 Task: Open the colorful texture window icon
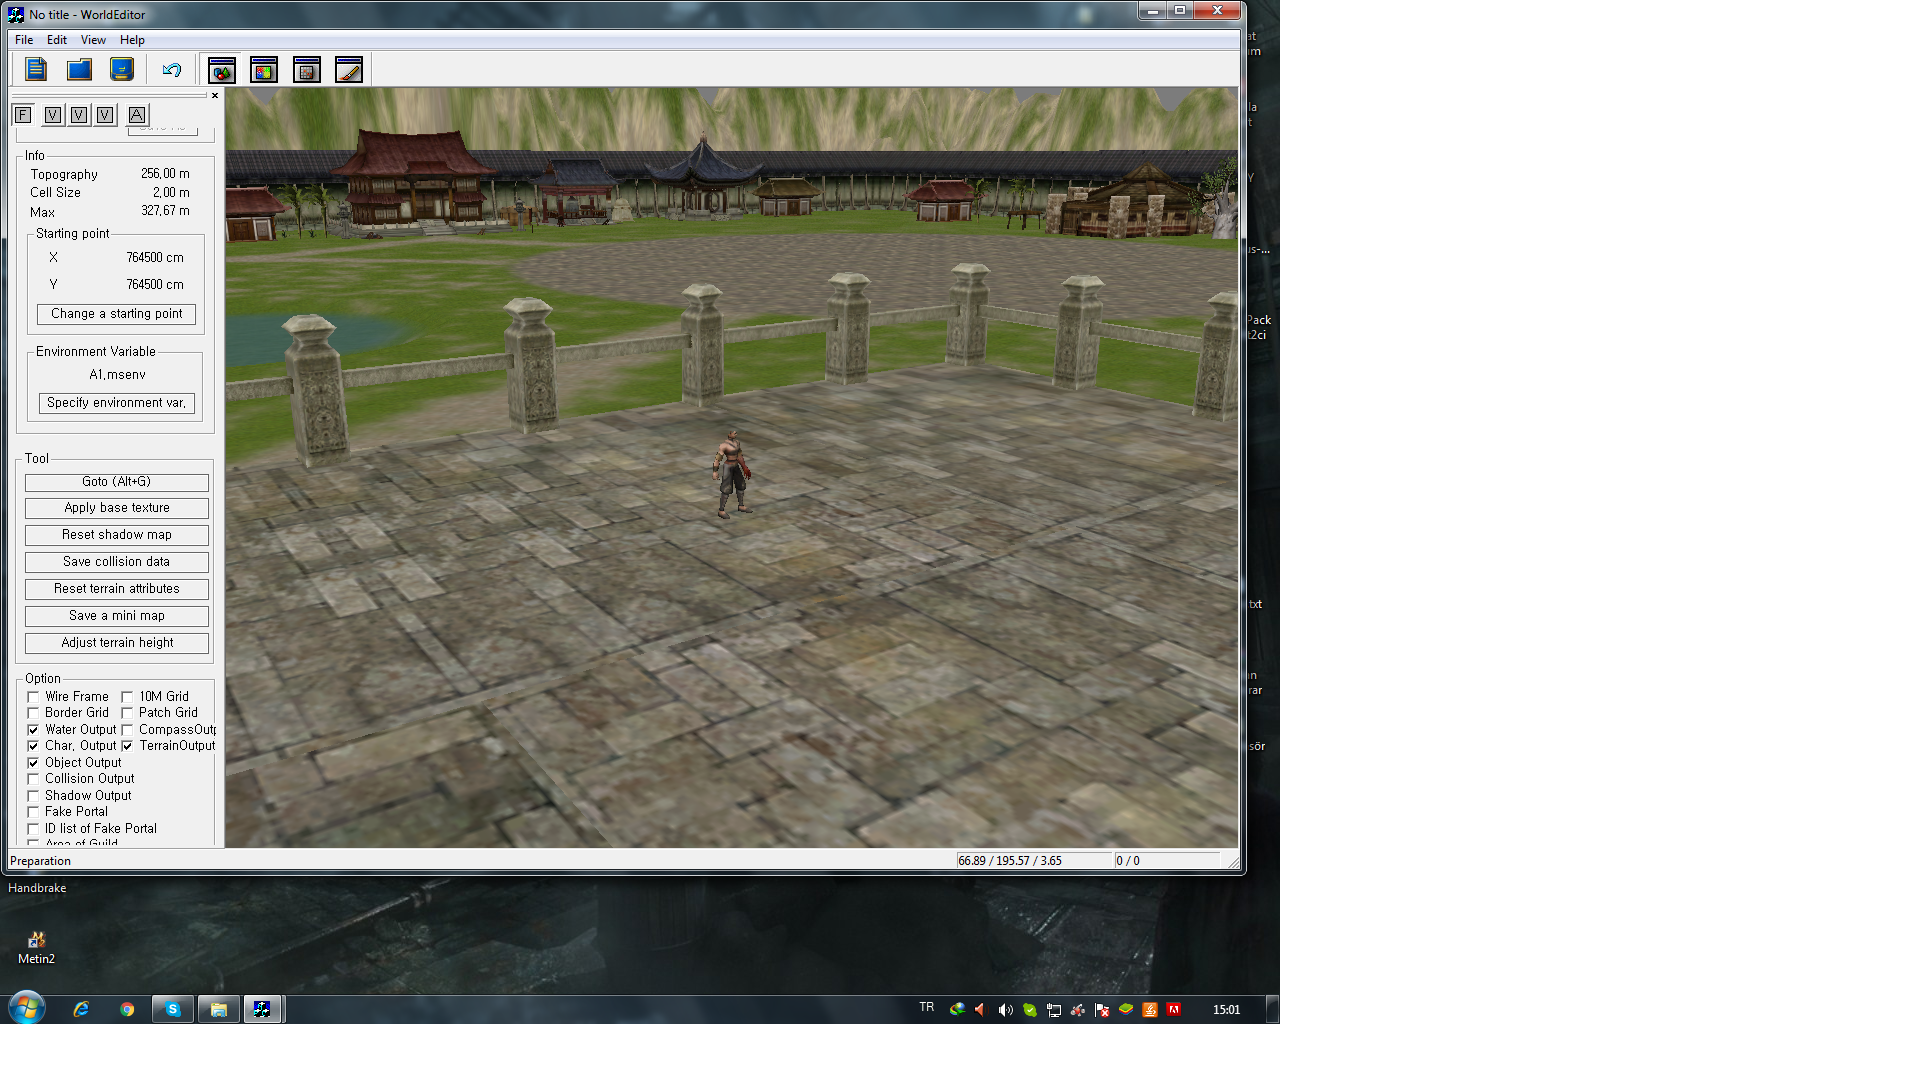[x=264, y=70]
